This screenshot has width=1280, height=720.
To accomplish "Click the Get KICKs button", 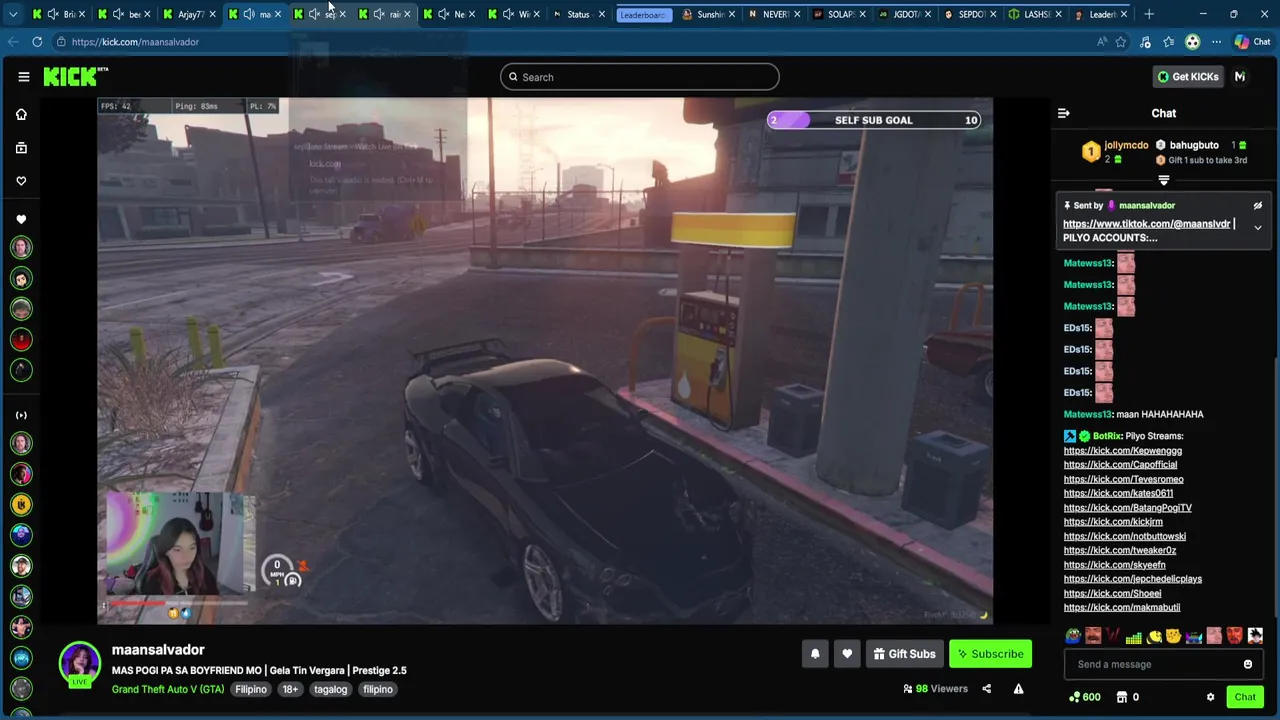I will point(1187,77).
